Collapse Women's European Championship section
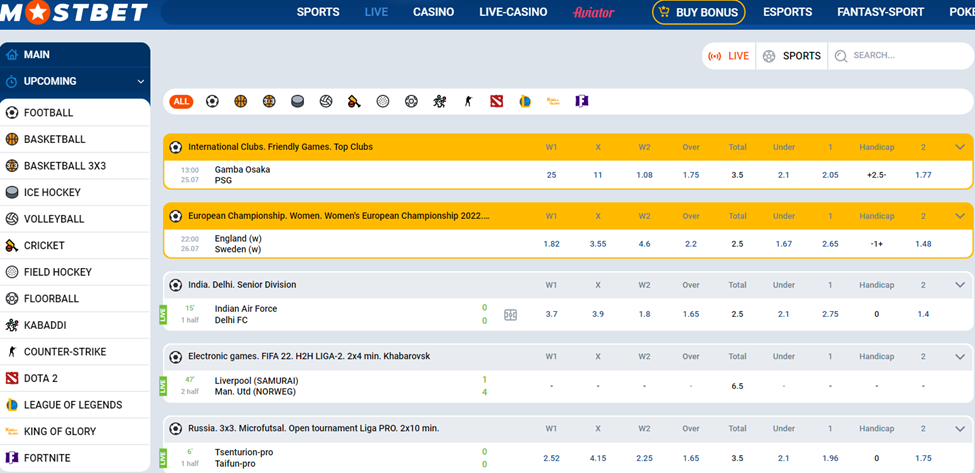975x473 pixels. [x=958, y=216]
